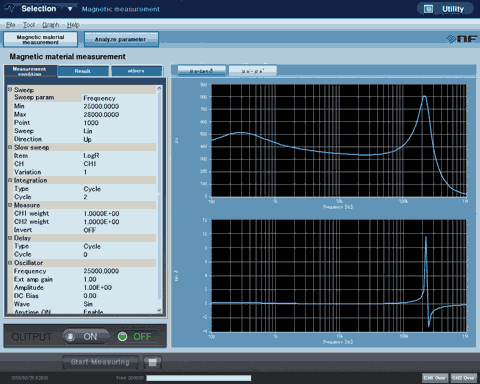Click the Integration Type value Cycle
The image size is (480, 384).
[x=92, y=189]
